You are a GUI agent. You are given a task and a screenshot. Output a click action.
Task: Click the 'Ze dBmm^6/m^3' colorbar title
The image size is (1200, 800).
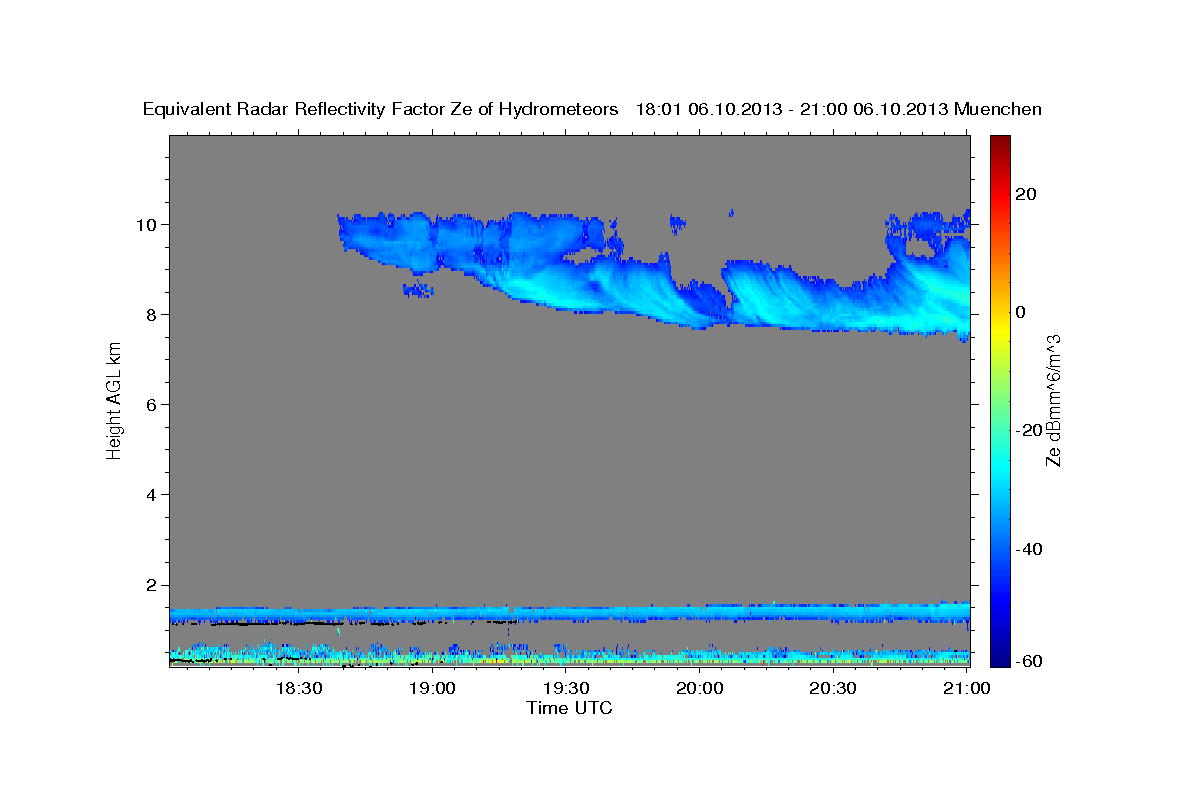pos(1053,400)
